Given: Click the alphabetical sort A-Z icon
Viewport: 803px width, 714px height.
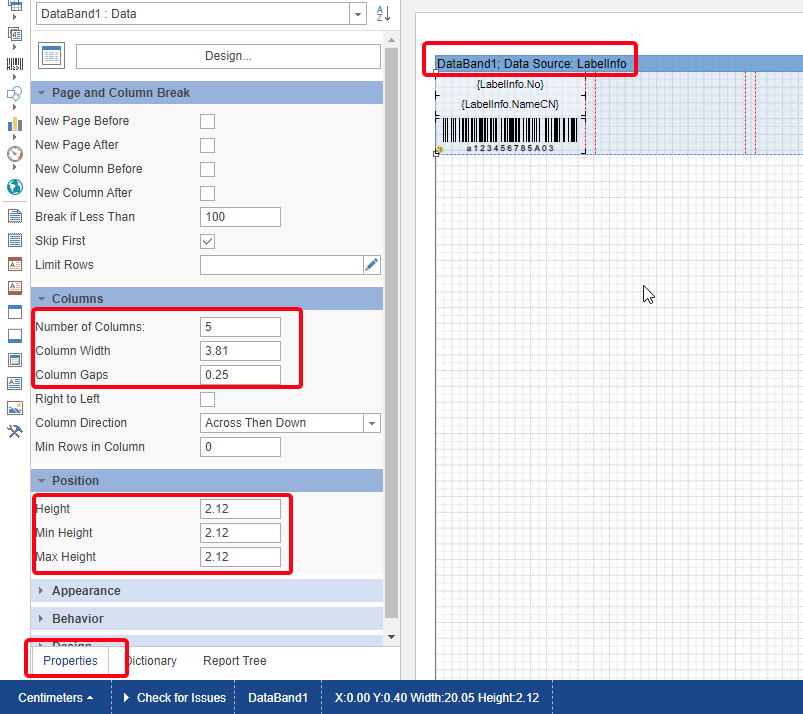Looking at the screenshot, I should tap(383, 13).
